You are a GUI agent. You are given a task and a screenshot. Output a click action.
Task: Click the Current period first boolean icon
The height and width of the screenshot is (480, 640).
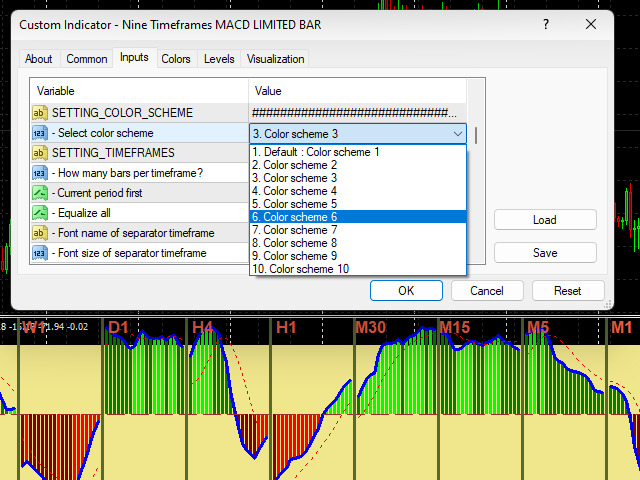click(40, 193)
